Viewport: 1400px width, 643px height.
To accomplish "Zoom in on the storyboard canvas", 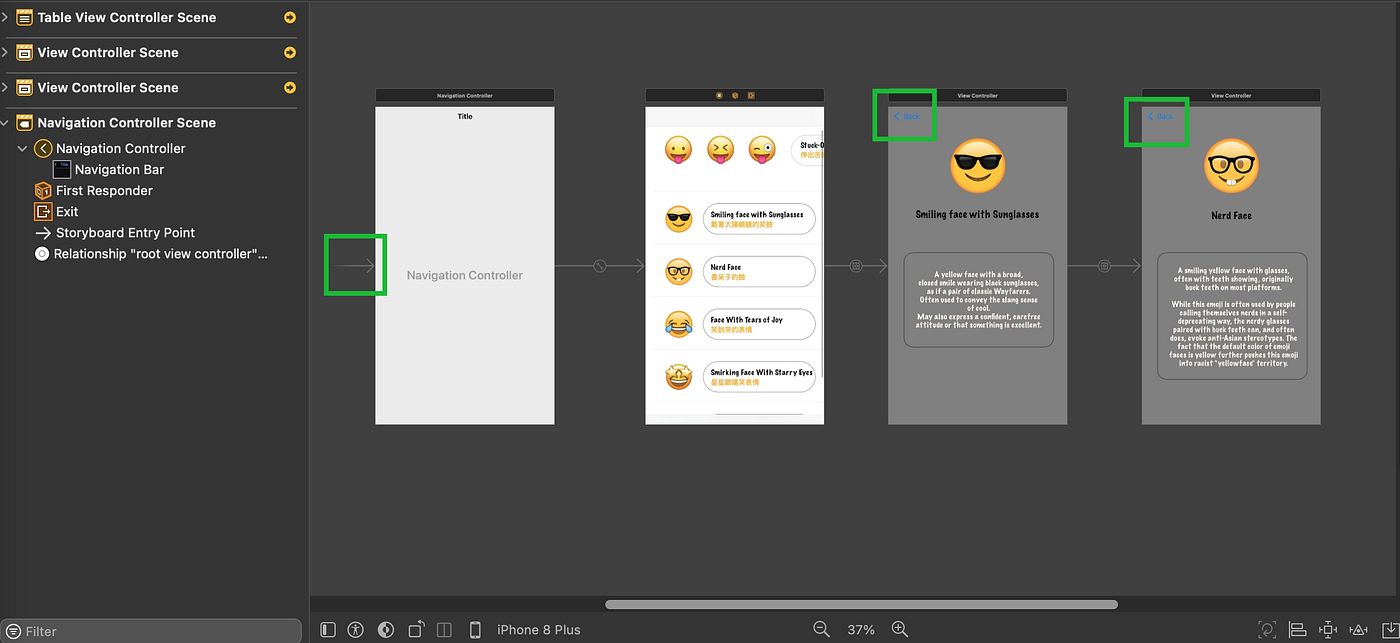I will [900, 629].
